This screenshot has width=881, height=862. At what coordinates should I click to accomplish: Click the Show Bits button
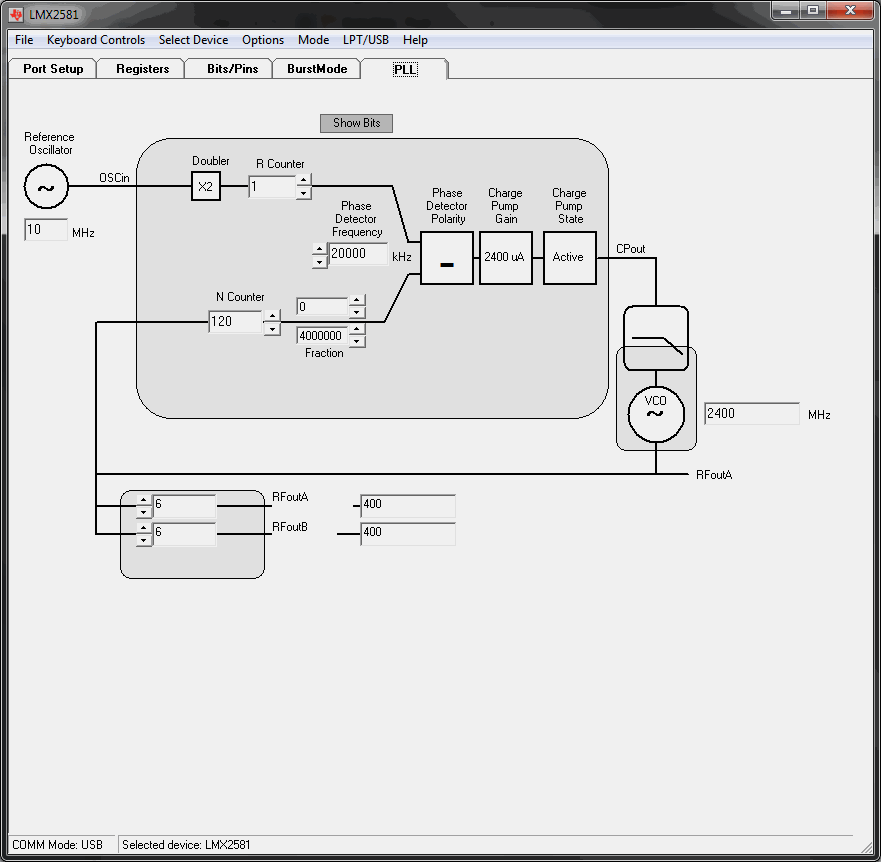356,123
